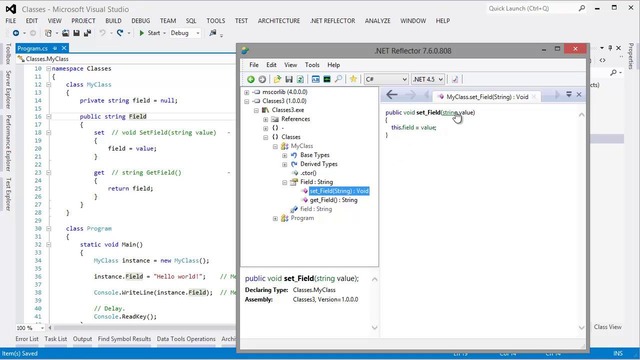Viewport: 640px width, 360px height.
Task: Open the ARCHITECTURE menu in Visual Studio
Action: [x=279, y=21]
